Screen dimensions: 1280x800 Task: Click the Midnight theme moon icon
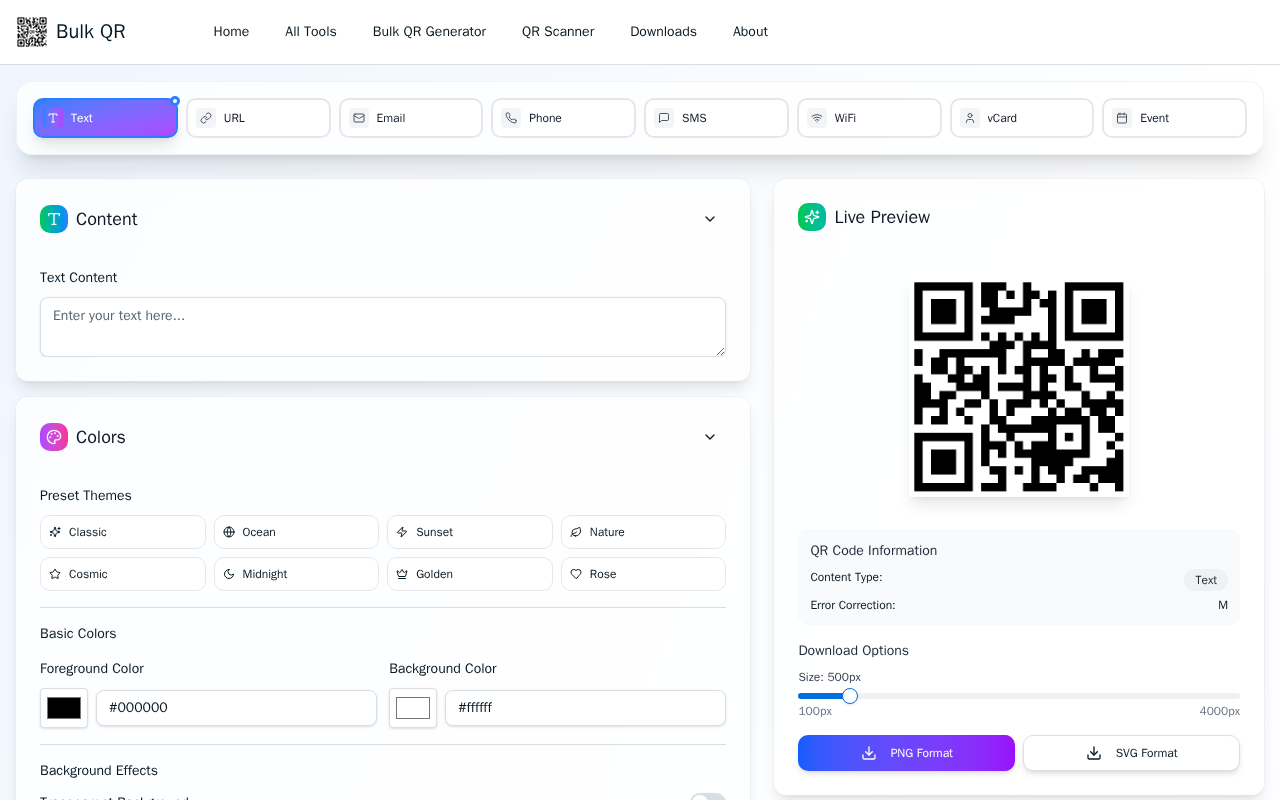tap(229, 574)
